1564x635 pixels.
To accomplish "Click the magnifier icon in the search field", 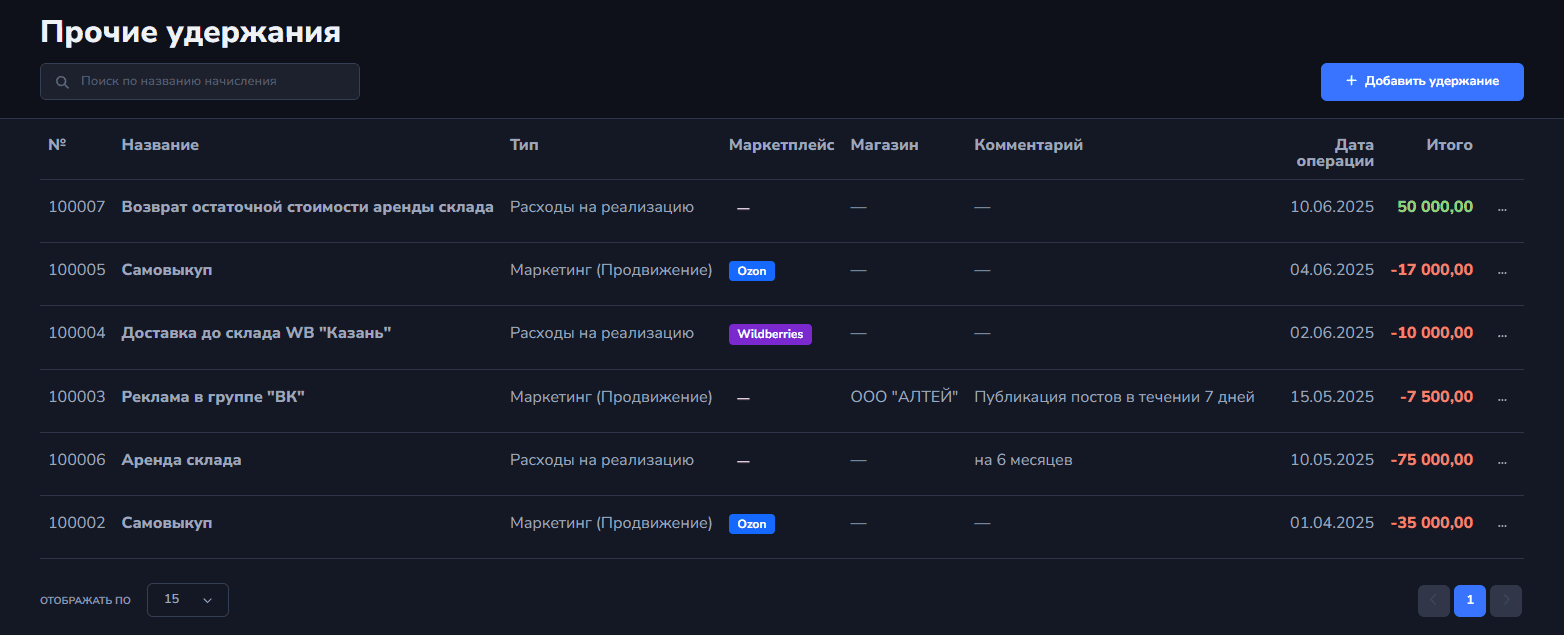I will point(62,82).
